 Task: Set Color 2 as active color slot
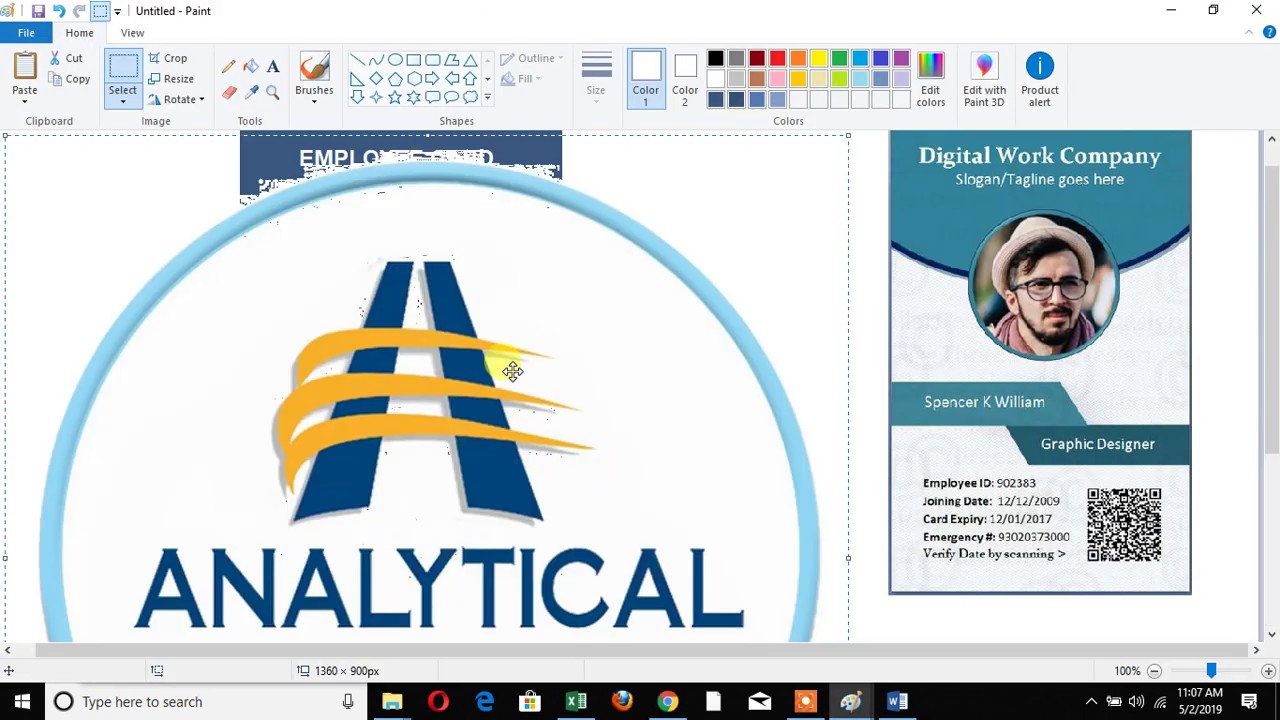click(x=685, y=79)
